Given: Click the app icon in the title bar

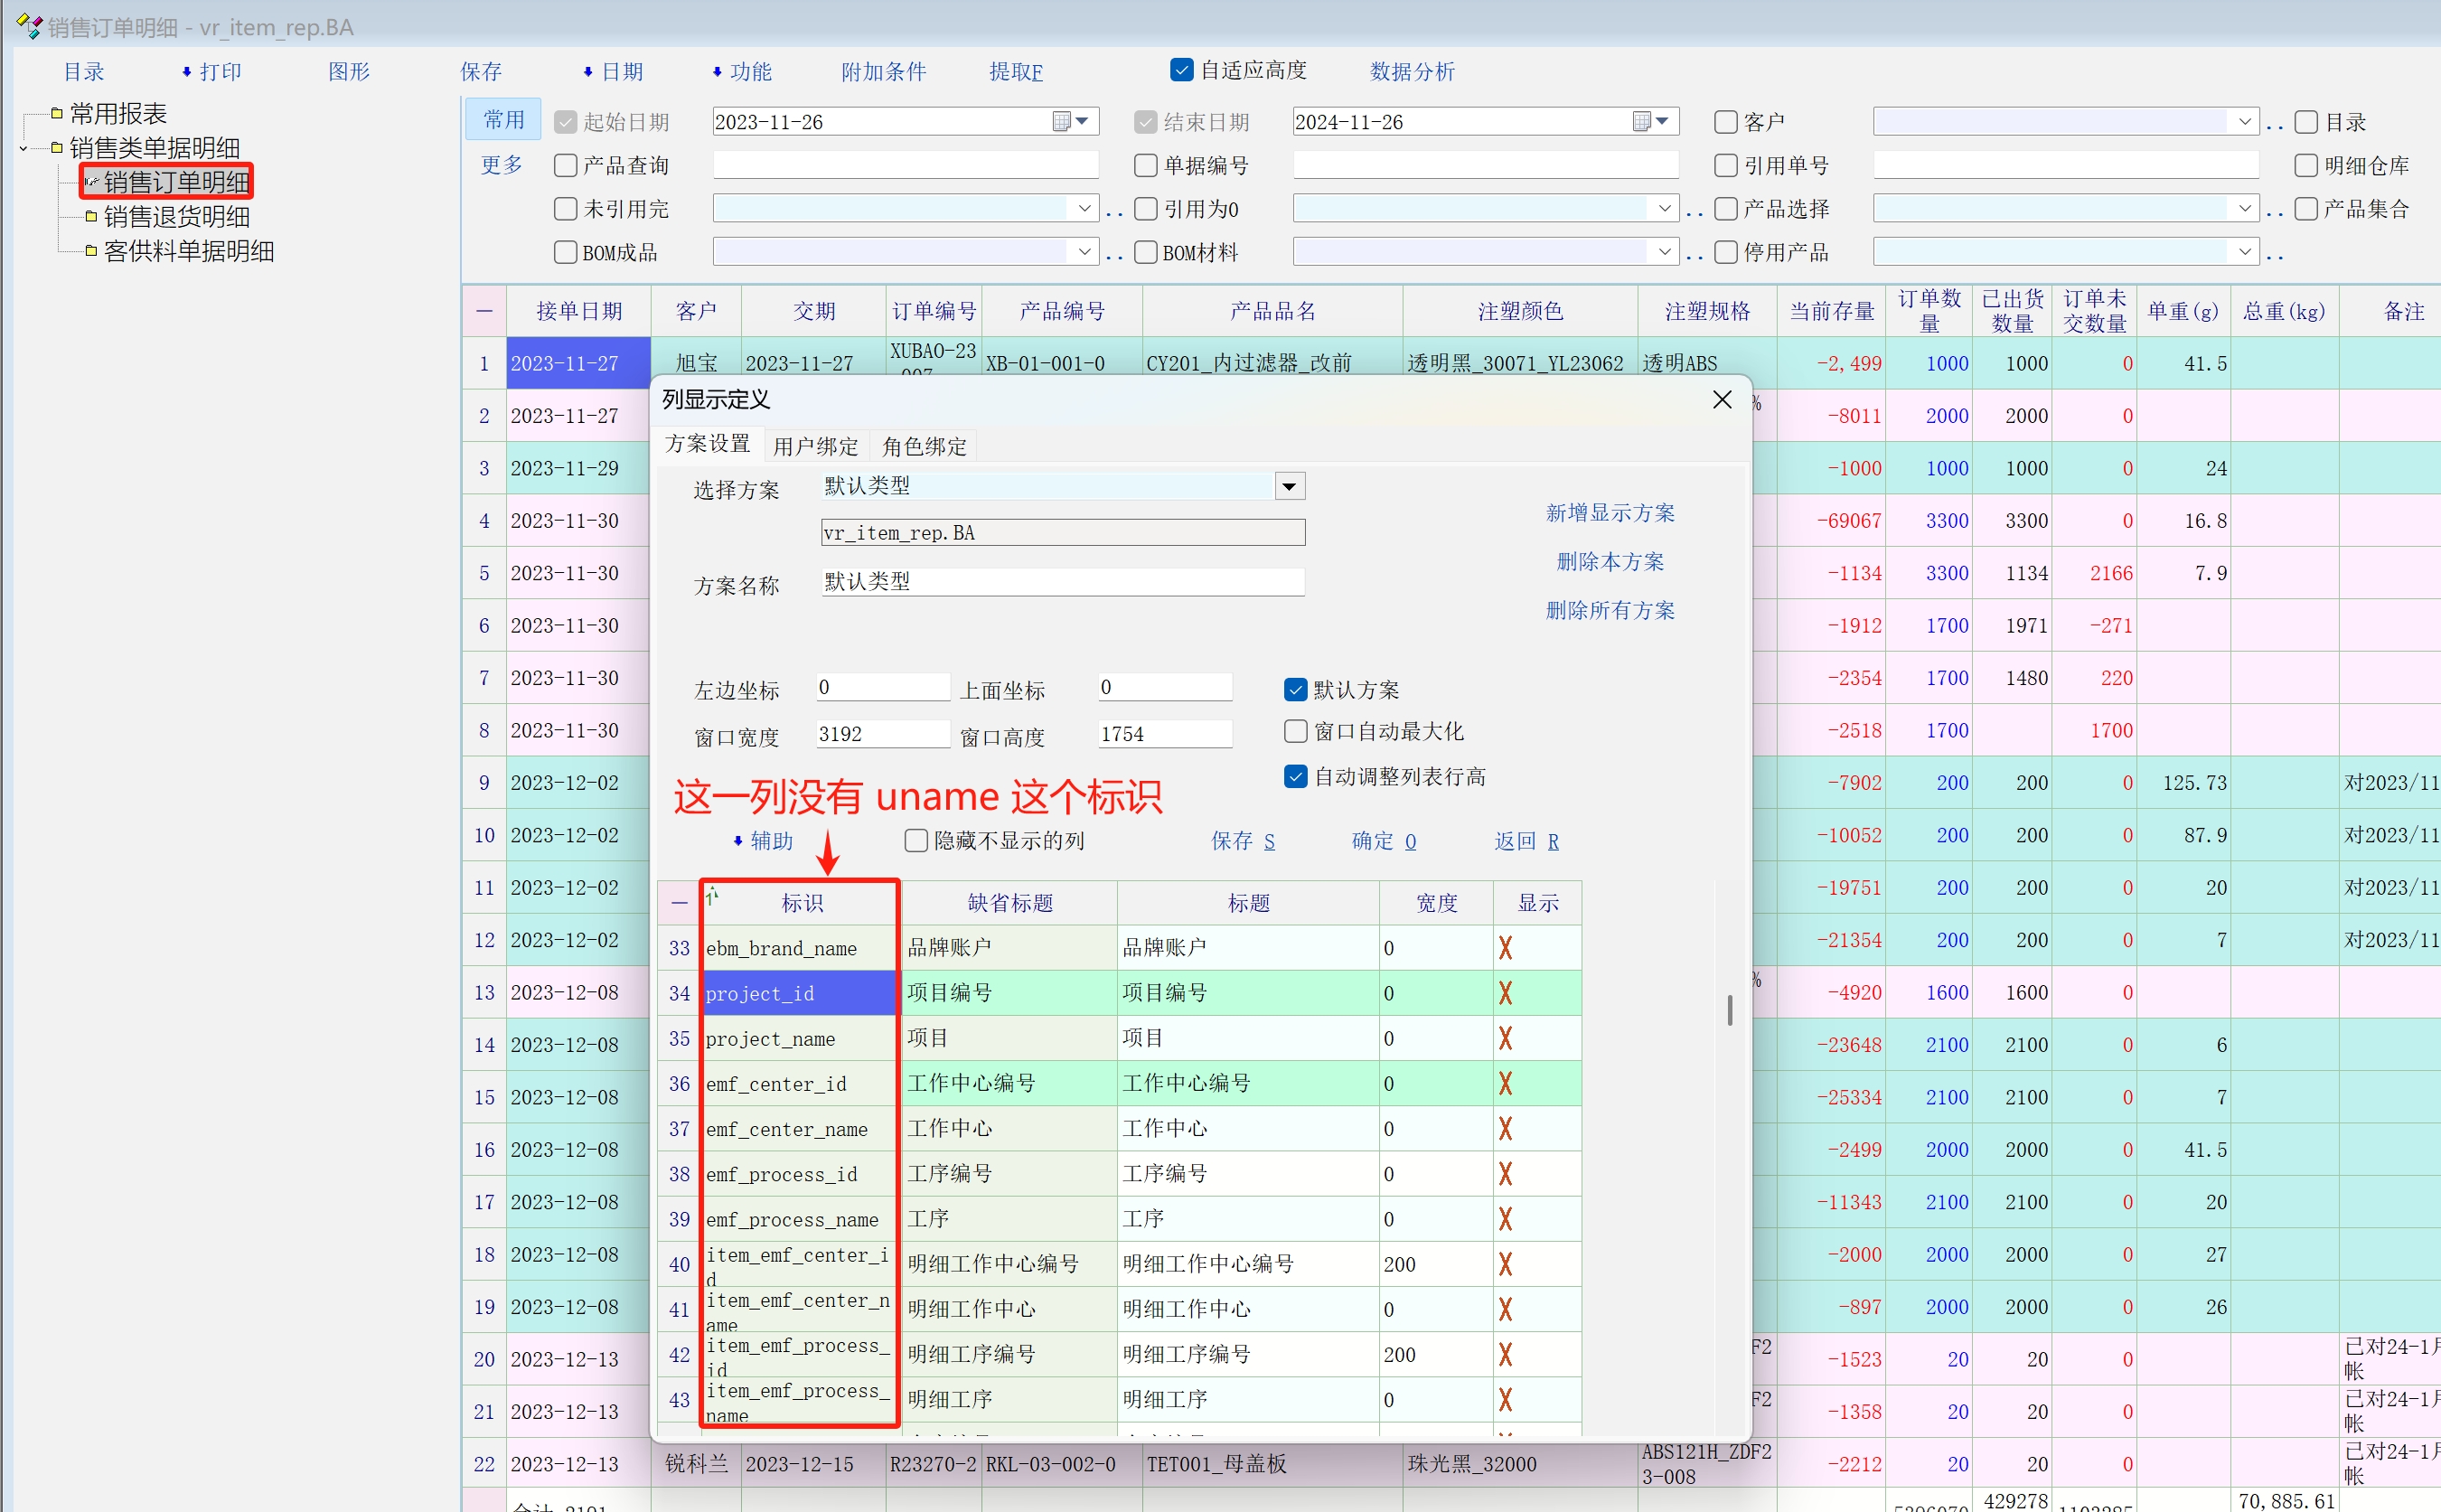Looking at the screenshot, I should tap(29, 27).
